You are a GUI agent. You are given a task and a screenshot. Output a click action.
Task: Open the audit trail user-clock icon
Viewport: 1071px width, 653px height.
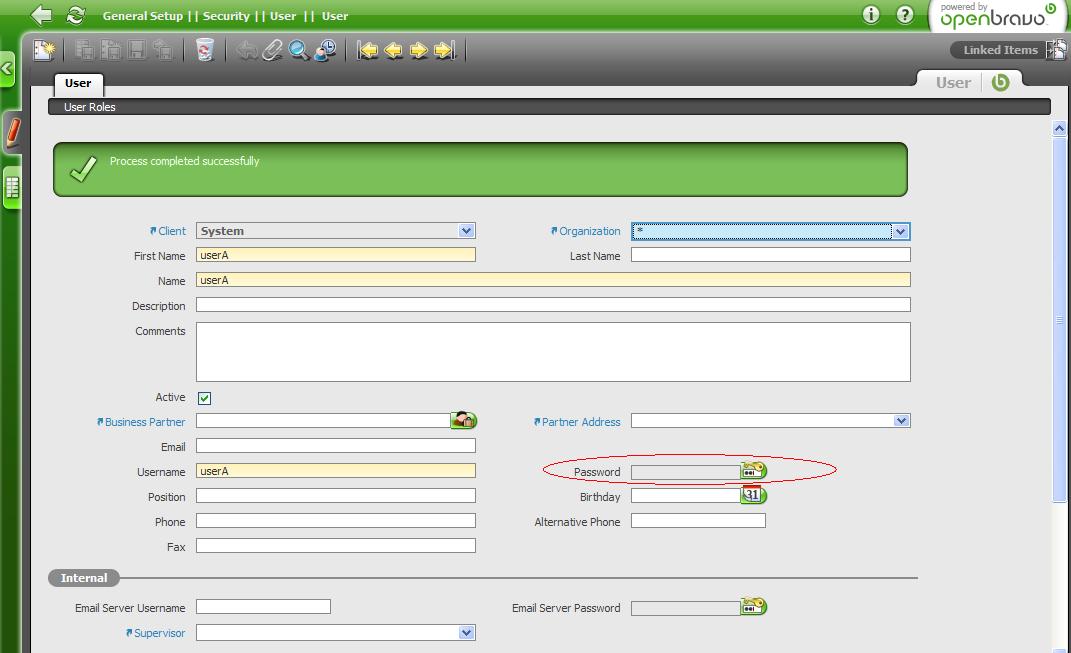click(x=325, y=50)
